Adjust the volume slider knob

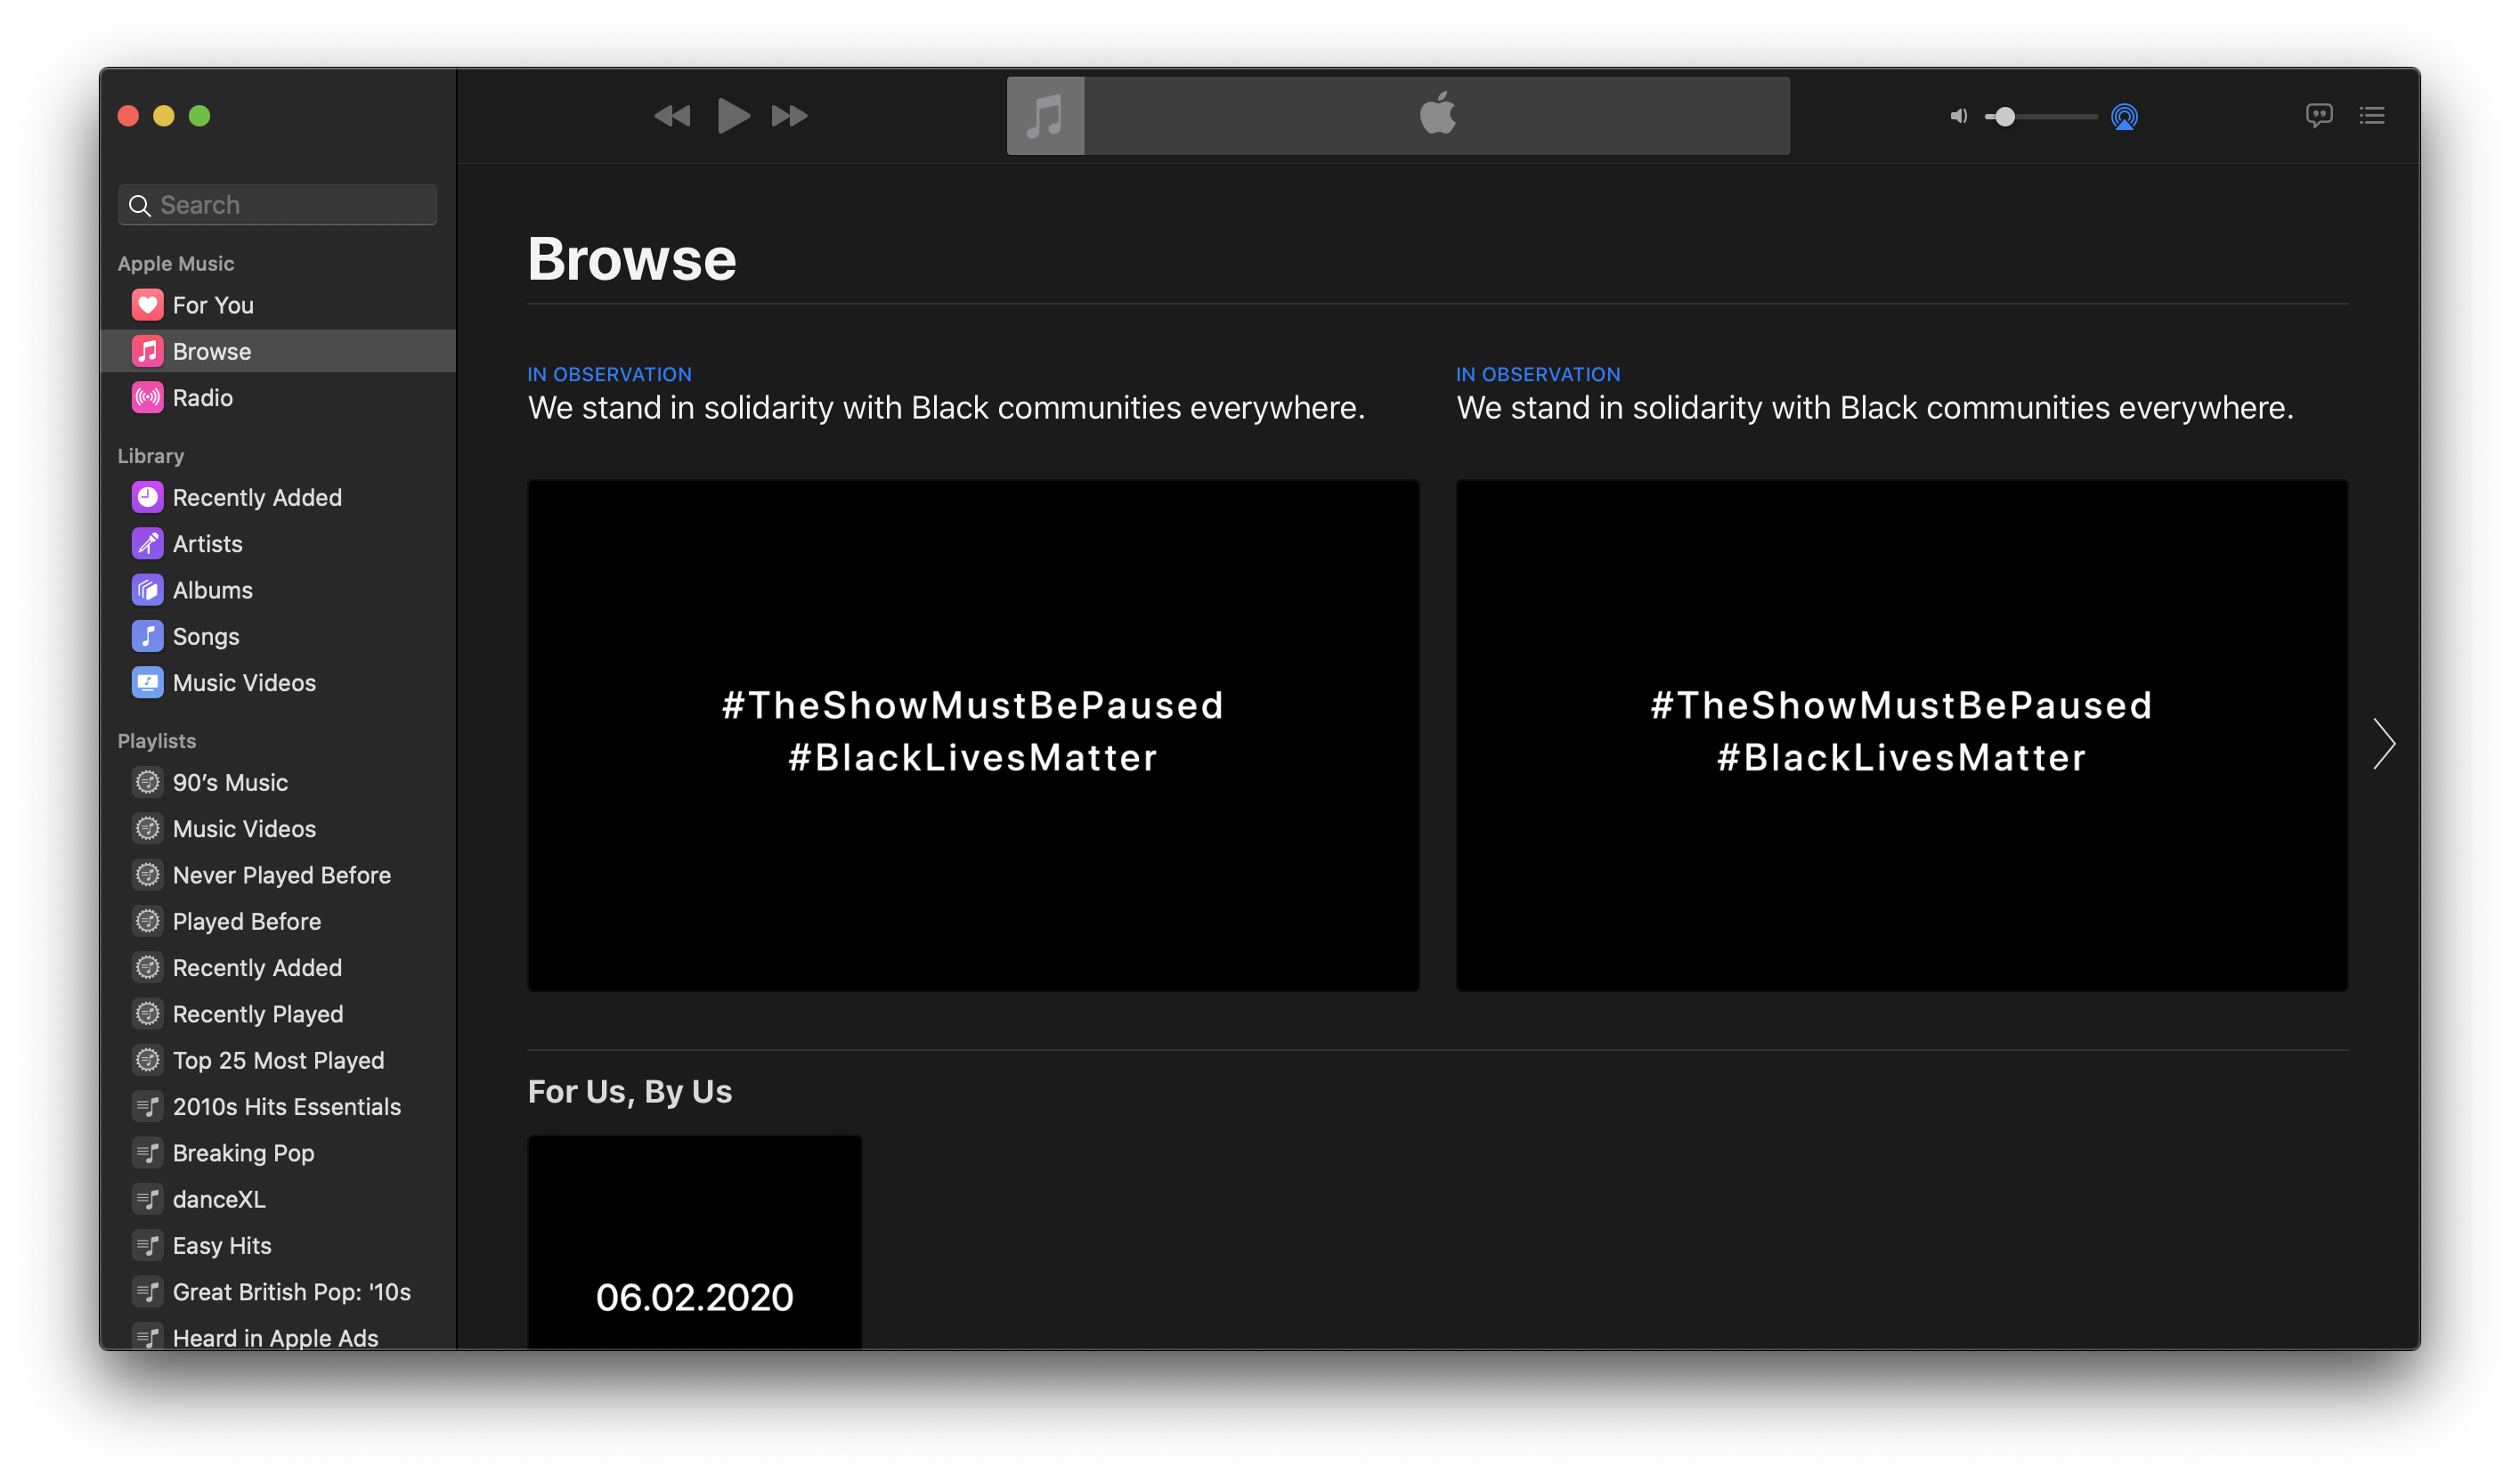[2005, 117]
